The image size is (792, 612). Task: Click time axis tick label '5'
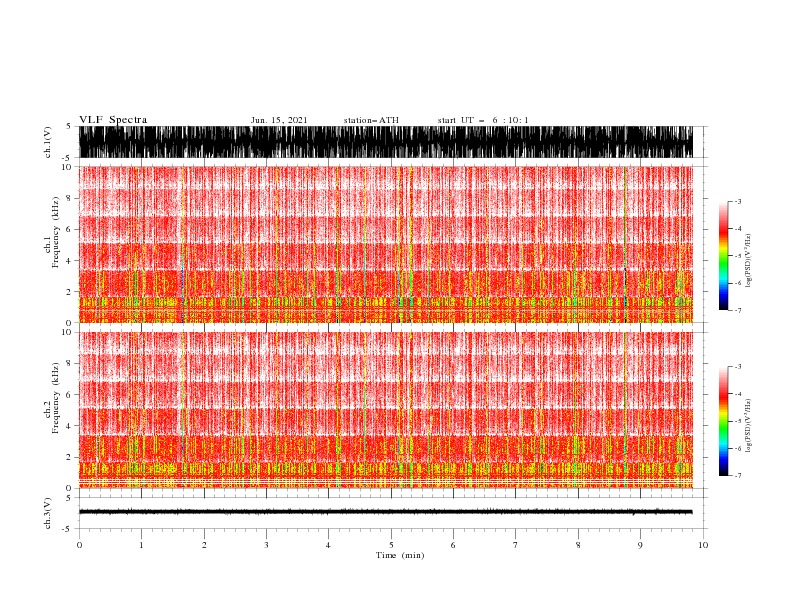pyautogui.click(x=391, y=545)
